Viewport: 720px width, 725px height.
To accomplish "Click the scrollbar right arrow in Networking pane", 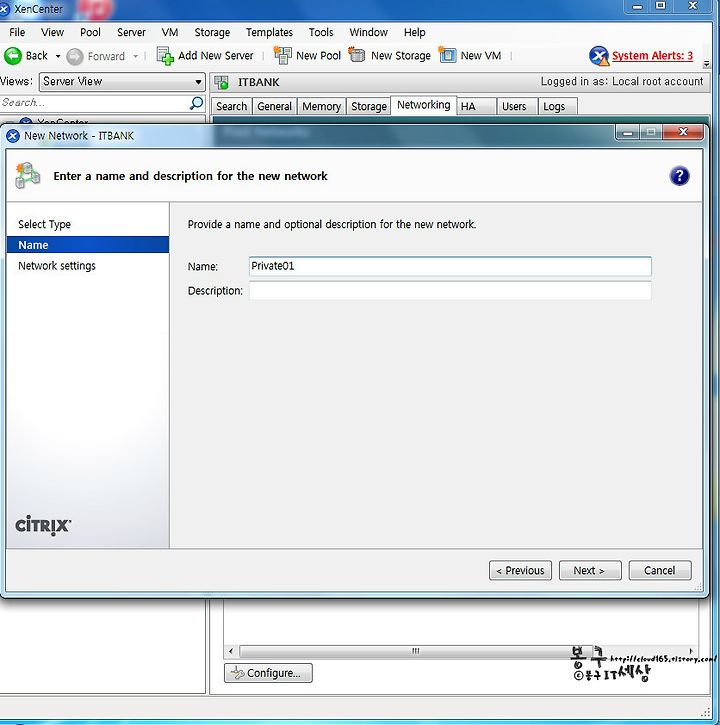I will tap(691, 651).
